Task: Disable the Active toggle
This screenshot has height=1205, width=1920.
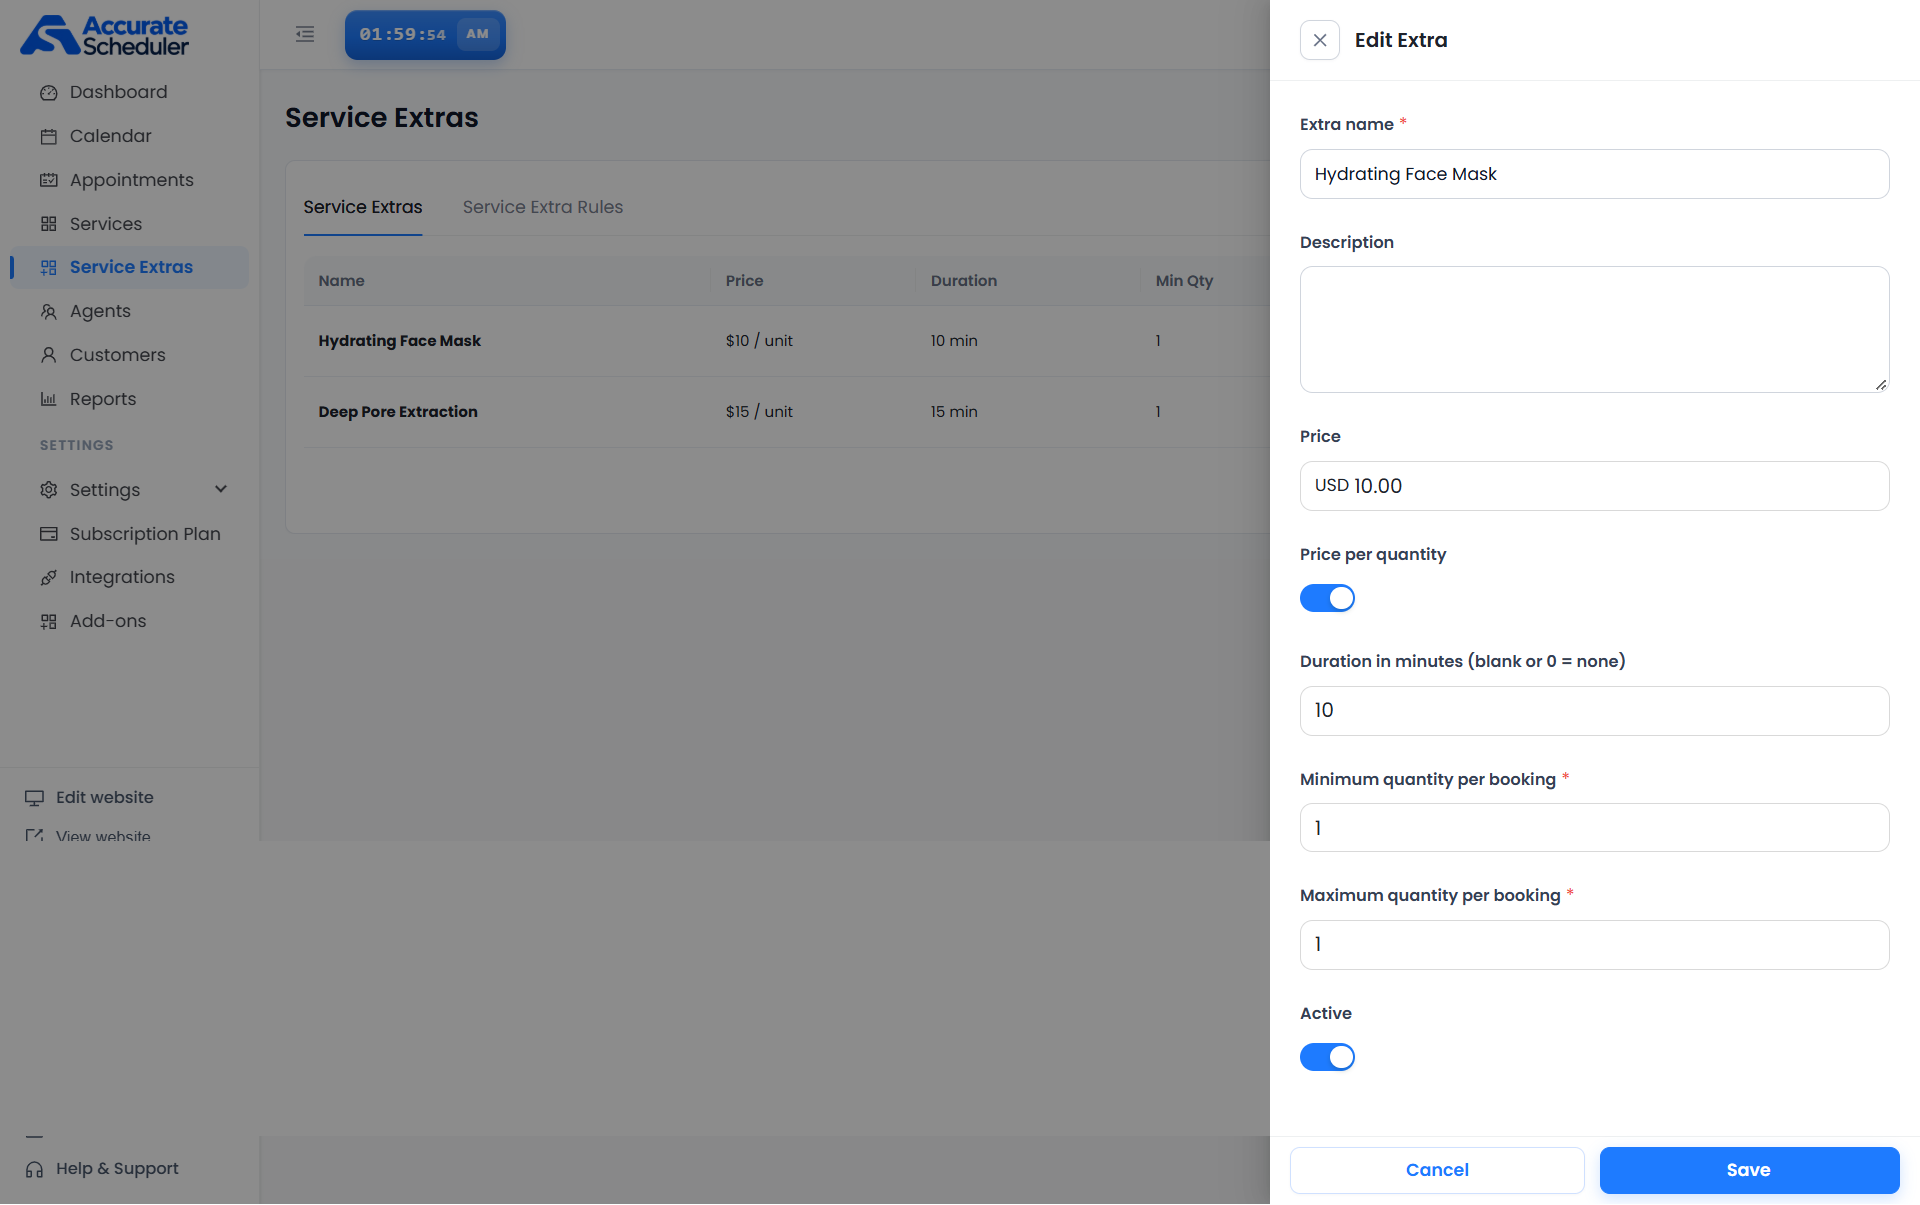Action: pos(1327,1057)
